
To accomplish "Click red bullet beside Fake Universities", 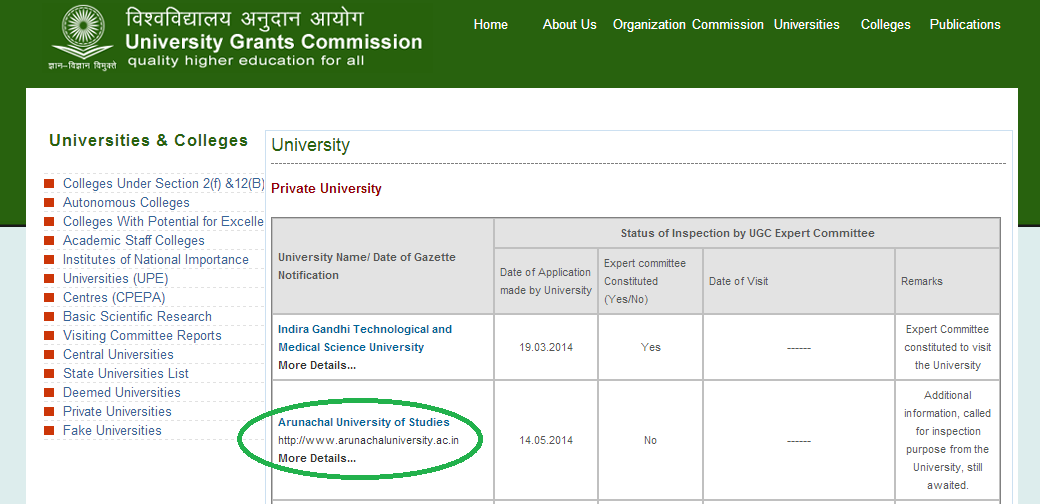I will click(x=49, y=430).
